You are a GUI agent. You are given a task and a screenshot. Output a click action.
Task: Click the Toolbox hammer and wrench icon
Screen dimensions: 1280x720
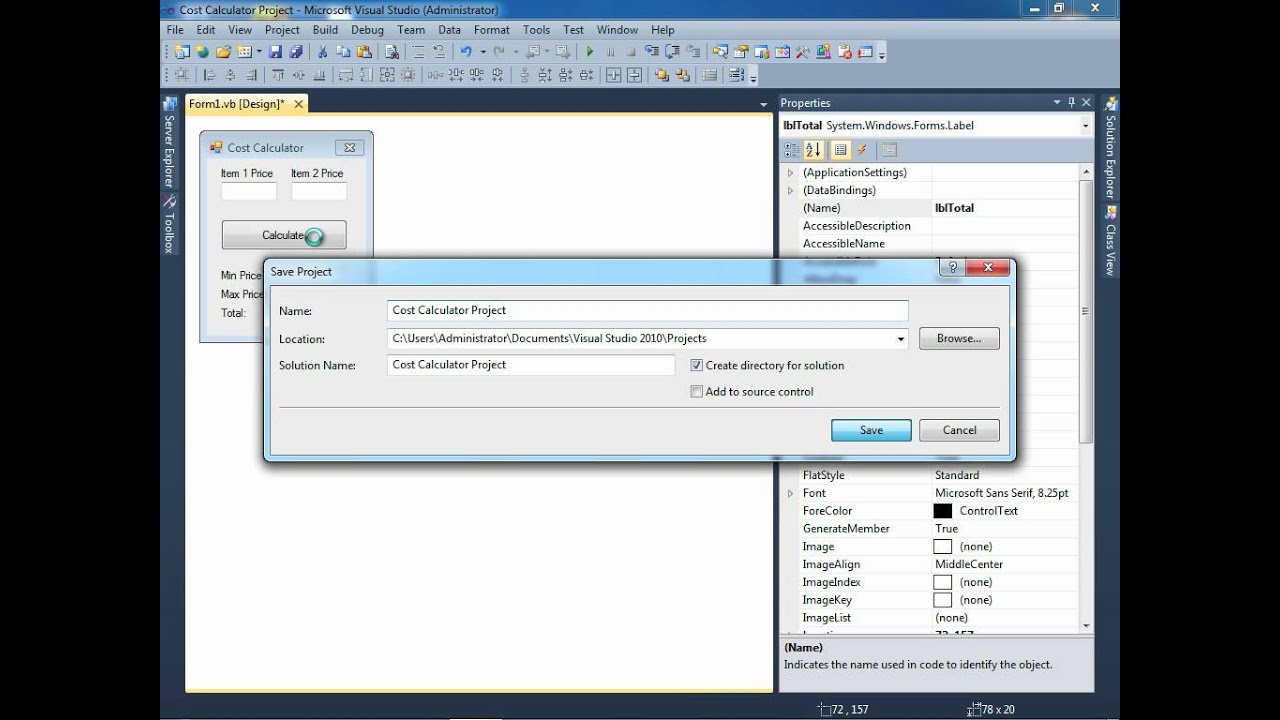[802, 52]
